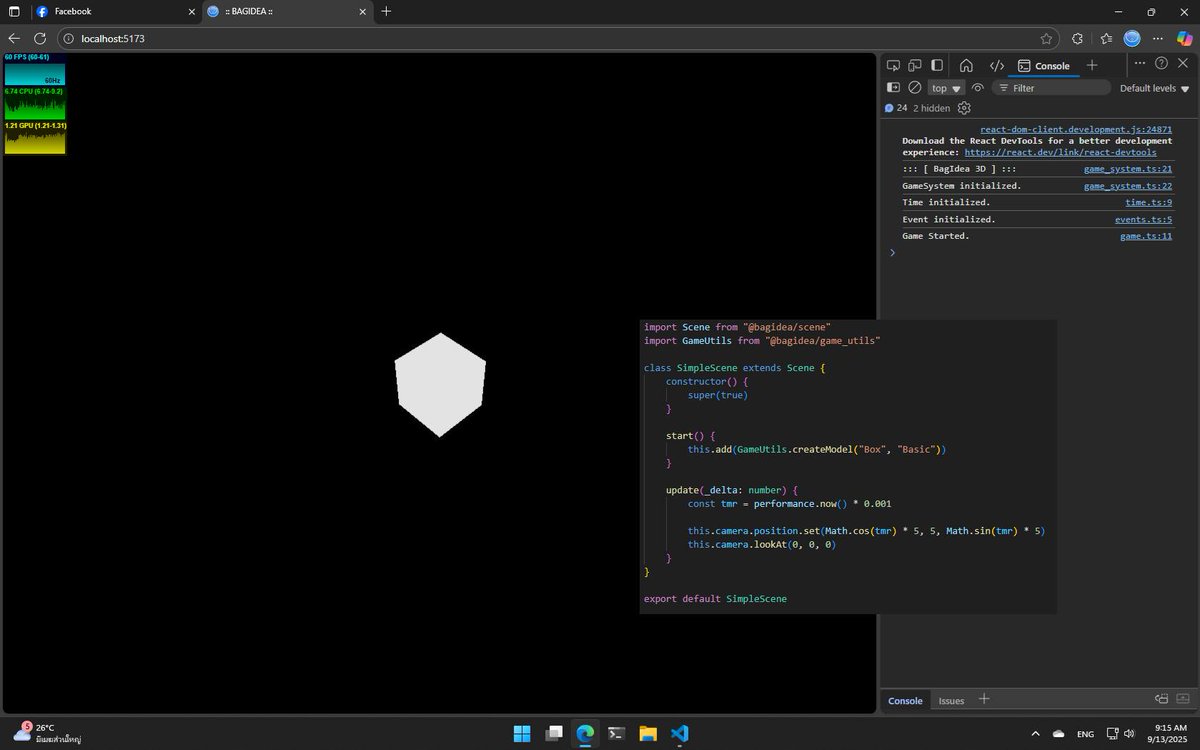Open the Default levels dropdown
Image resolution: width=1200 pixels, height=750 pixels.
1153,88
